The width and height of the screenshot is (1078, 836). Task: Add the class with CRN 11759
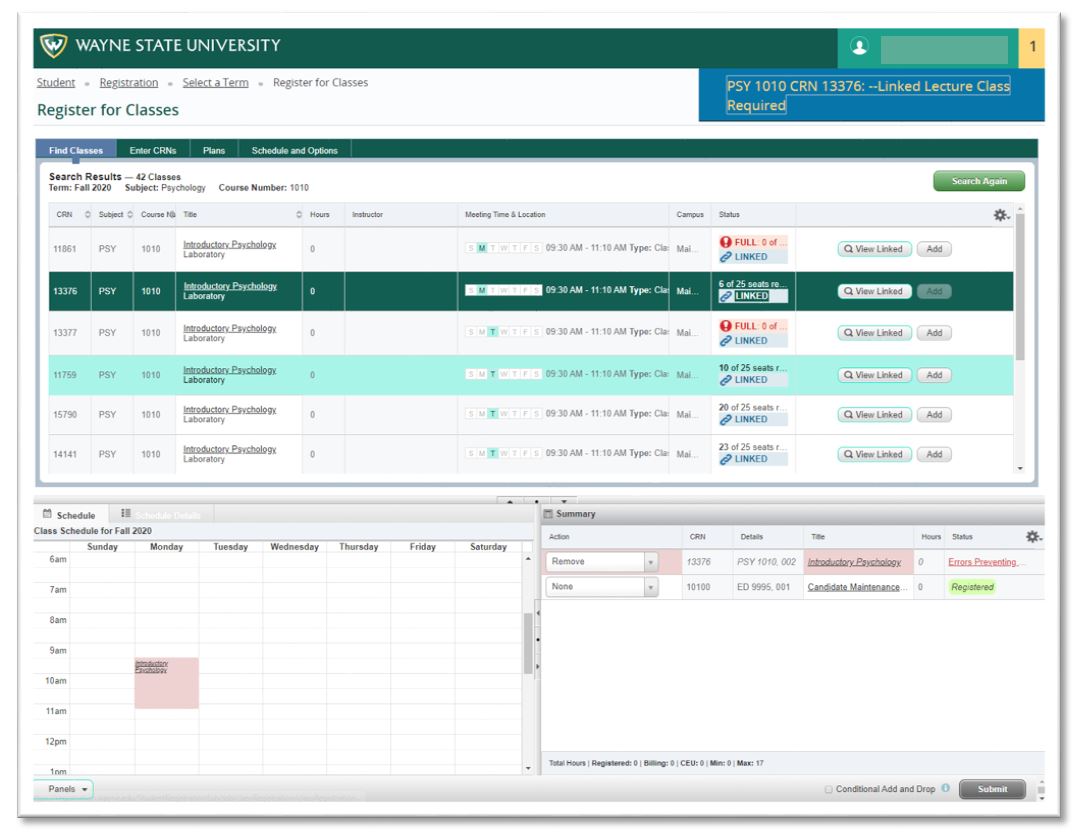coord(934,375)
